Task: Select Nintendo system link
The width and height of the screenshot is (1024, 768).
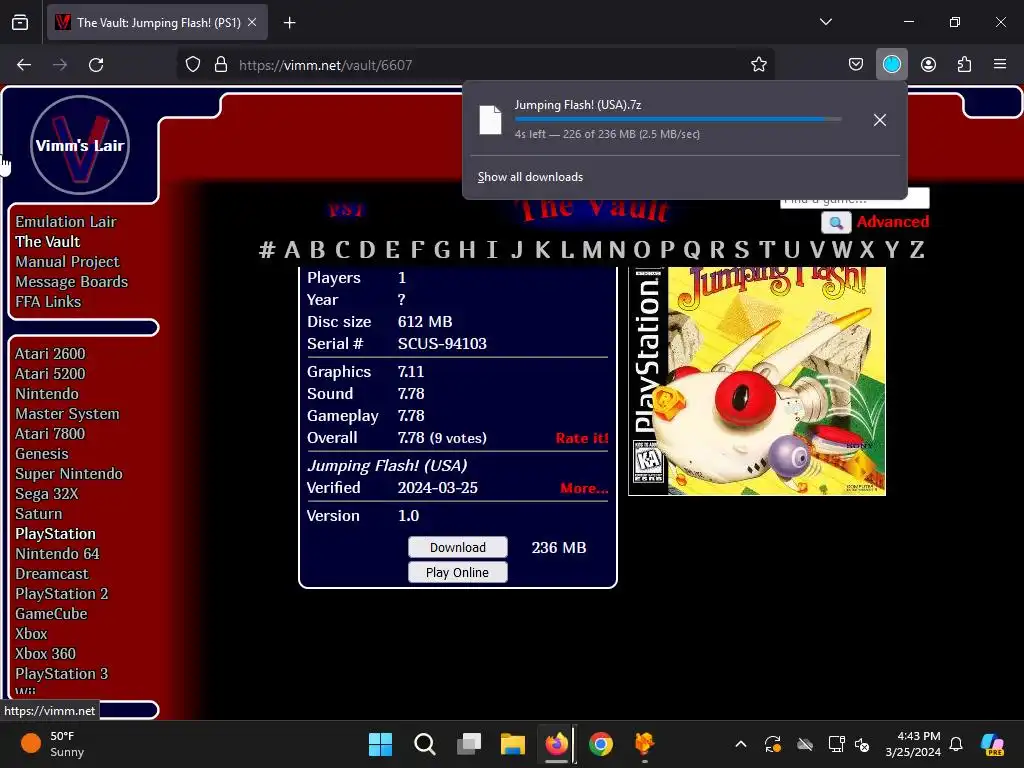Action: click(x=47, y=394)
